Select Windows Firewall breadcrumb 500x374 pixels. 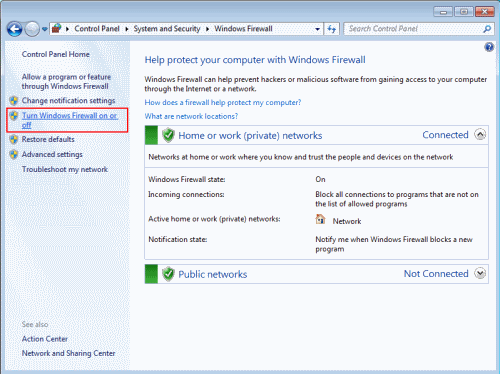click(243, 29)
